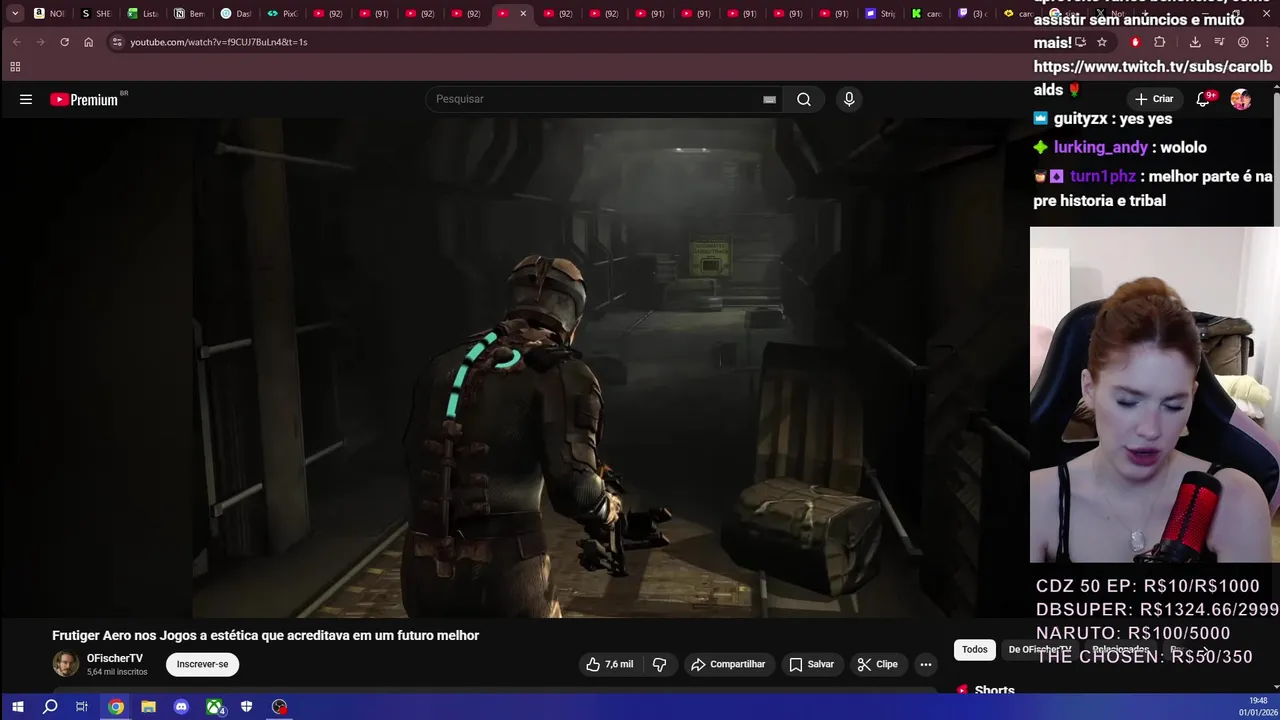Open the account avatar menu
This screenshot has width=1280, height=720.
(1241, 99)
